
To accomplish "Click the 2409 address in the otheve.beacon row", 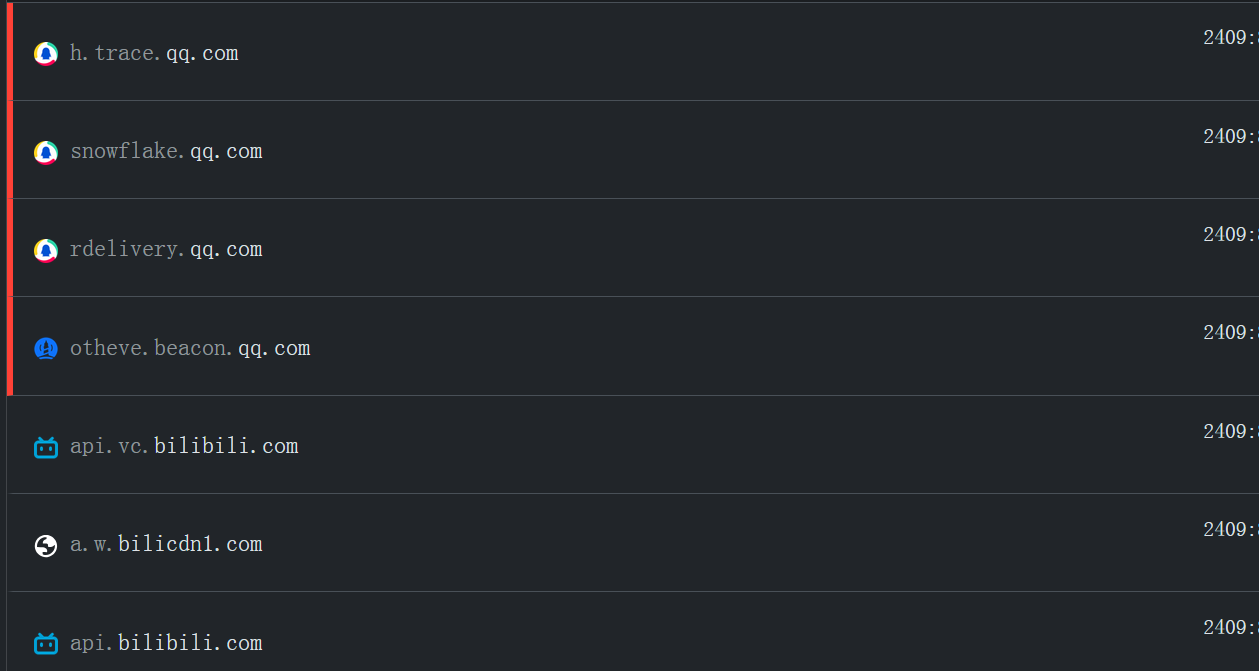I will [1229, 332].
